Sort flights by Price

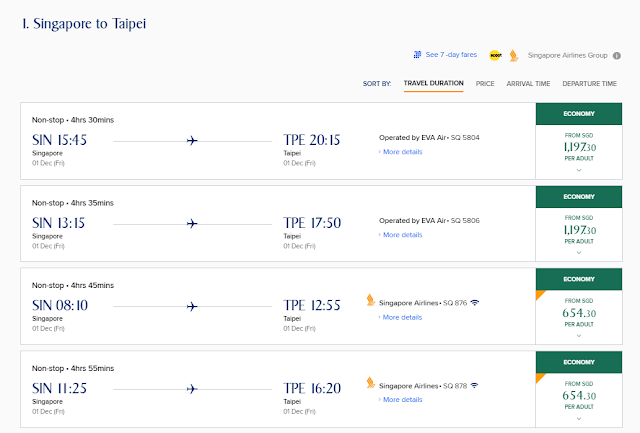(485, 84)
